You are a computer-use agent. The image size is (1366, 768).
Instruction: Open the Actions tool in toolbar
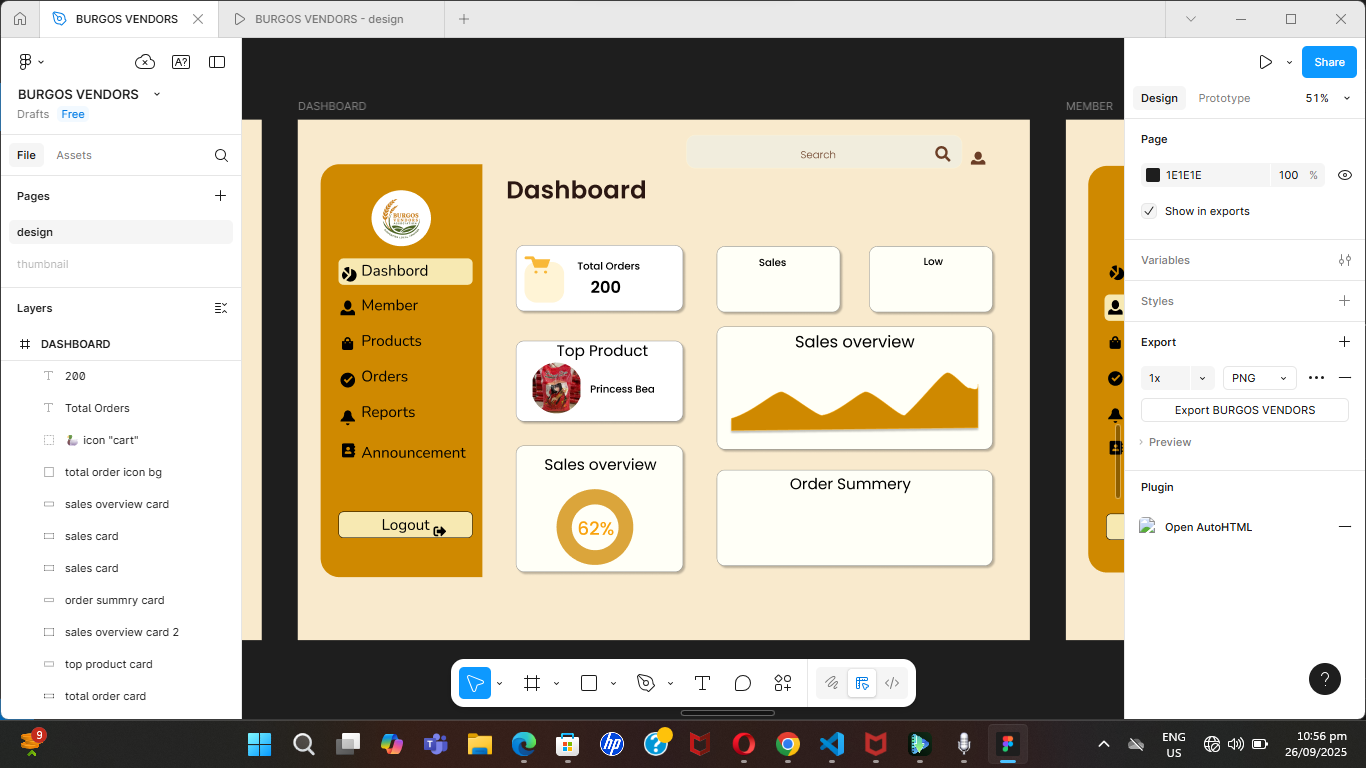(x=783, y=683)
